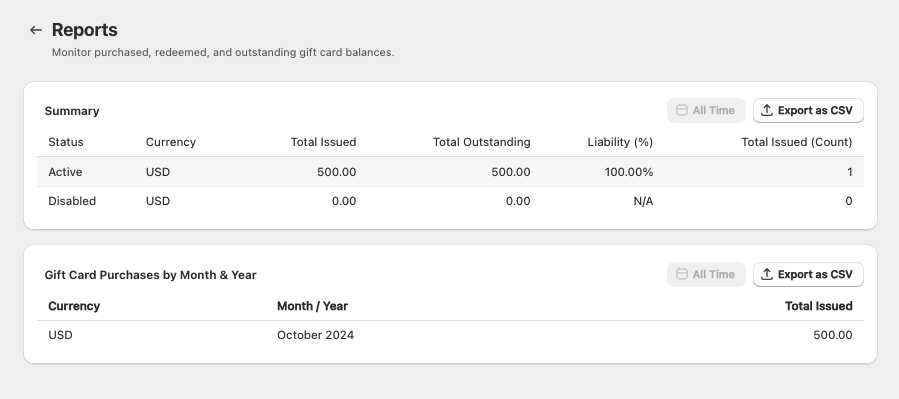Click 0.00 Total Issued in Disabled row
Screen dimensions: 899x399
[x=344, y=201]
